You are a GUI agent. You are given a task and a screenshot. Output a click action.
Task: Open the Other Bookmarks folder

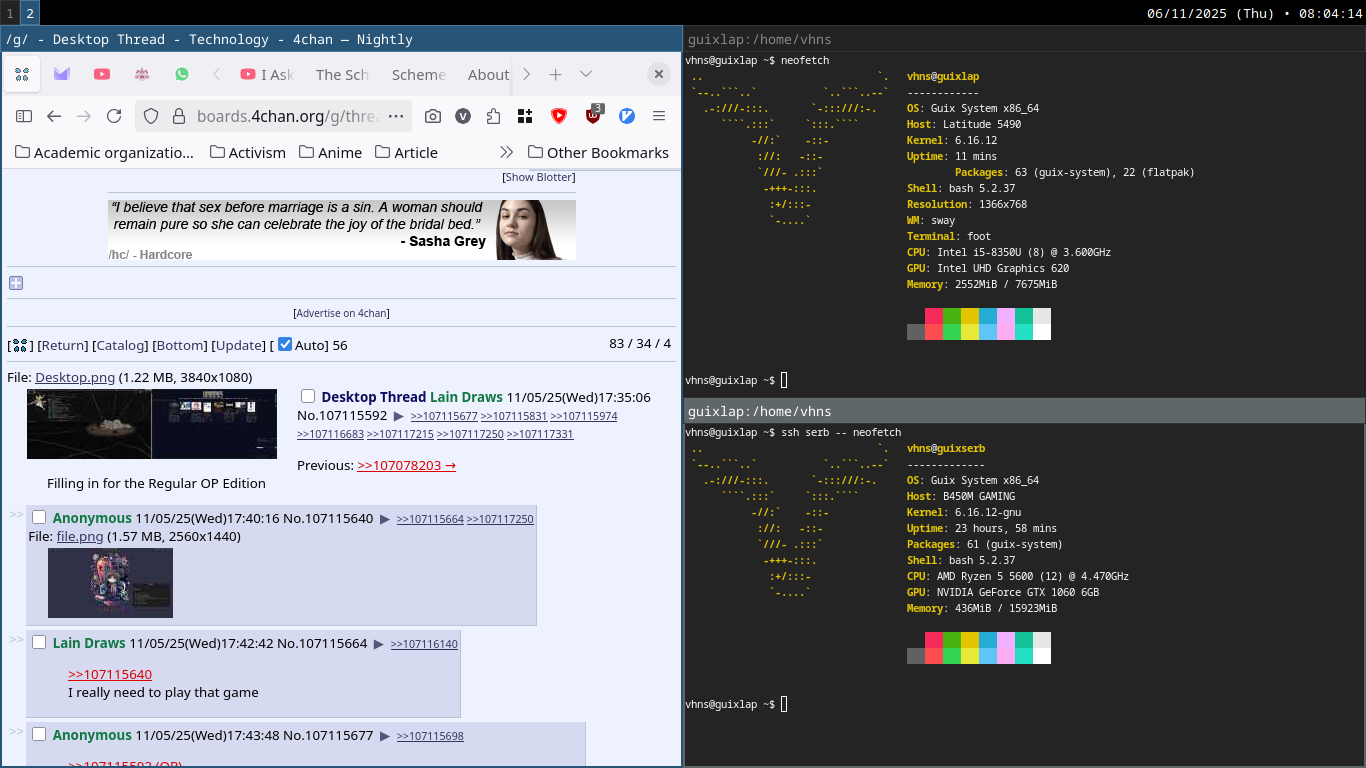(598, 152)
